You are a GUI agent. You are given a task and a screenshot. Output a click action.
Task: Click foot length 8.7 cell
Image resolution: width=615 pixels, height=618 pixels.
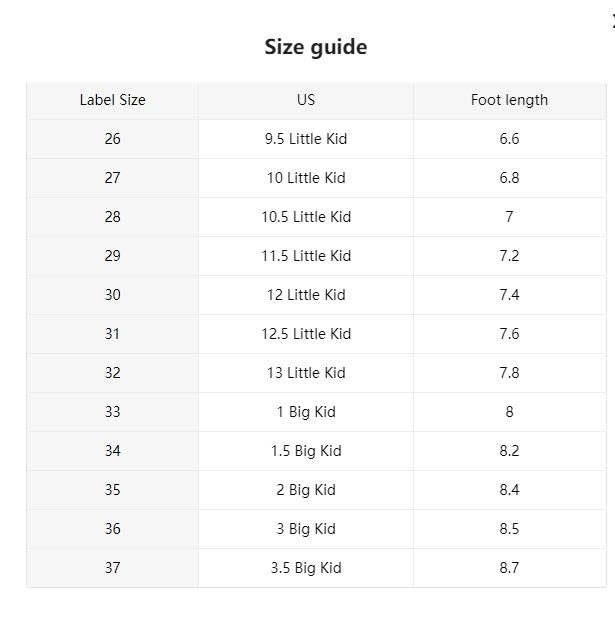(x=509, y=568)
